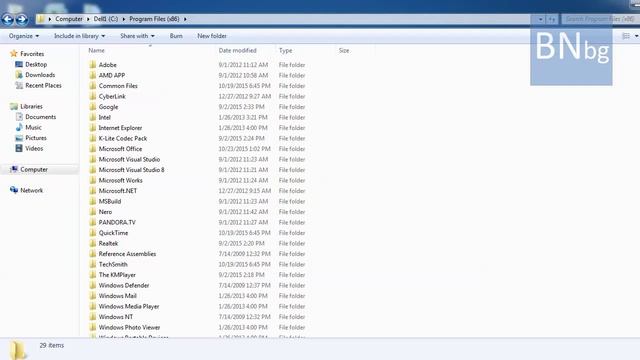The width and height of the screenshot is (640, 360).
Task: Select the Windows Photo Viewer folder
Action: (x=129, y=327)
